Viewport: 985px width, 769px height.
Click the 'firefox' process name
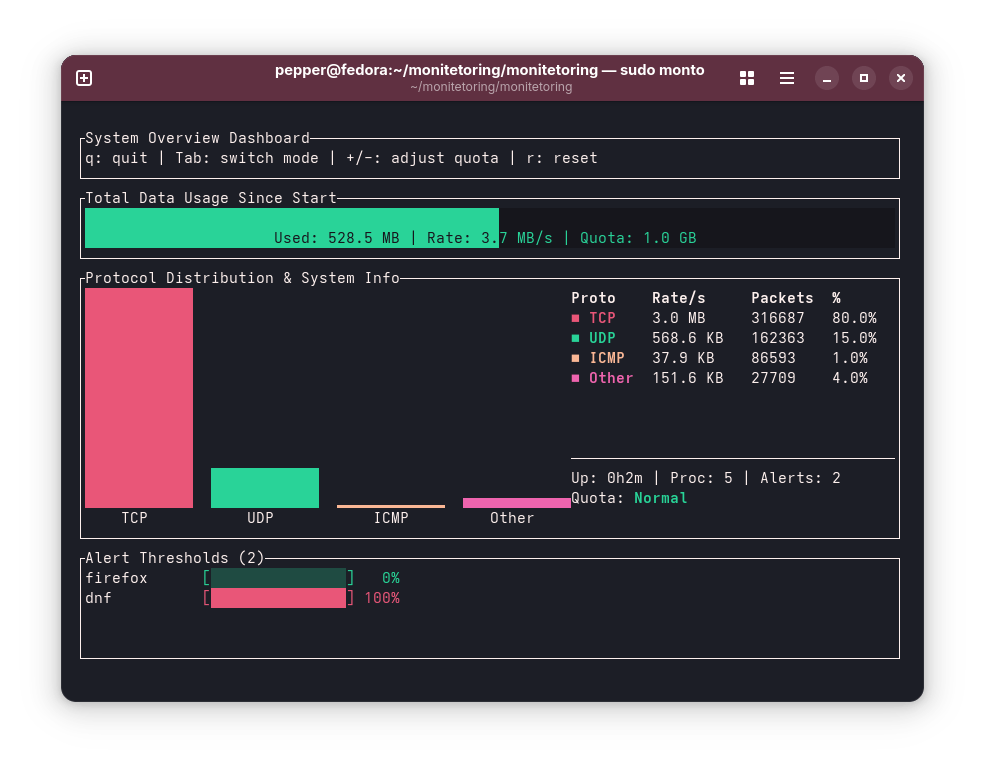(x=116, y=578)
